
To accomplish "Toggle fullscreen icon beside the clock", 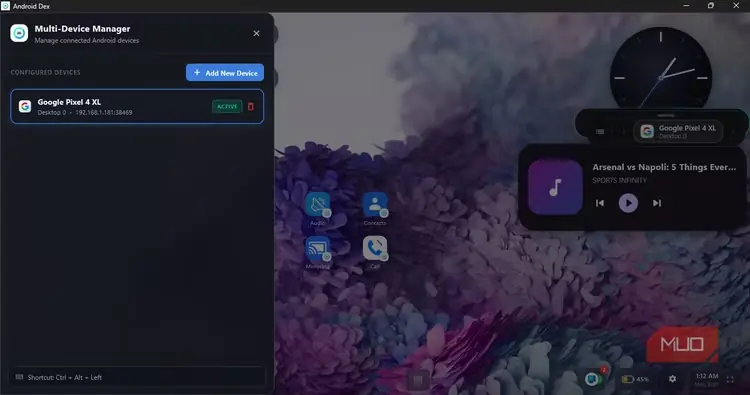I will [730, 380].
